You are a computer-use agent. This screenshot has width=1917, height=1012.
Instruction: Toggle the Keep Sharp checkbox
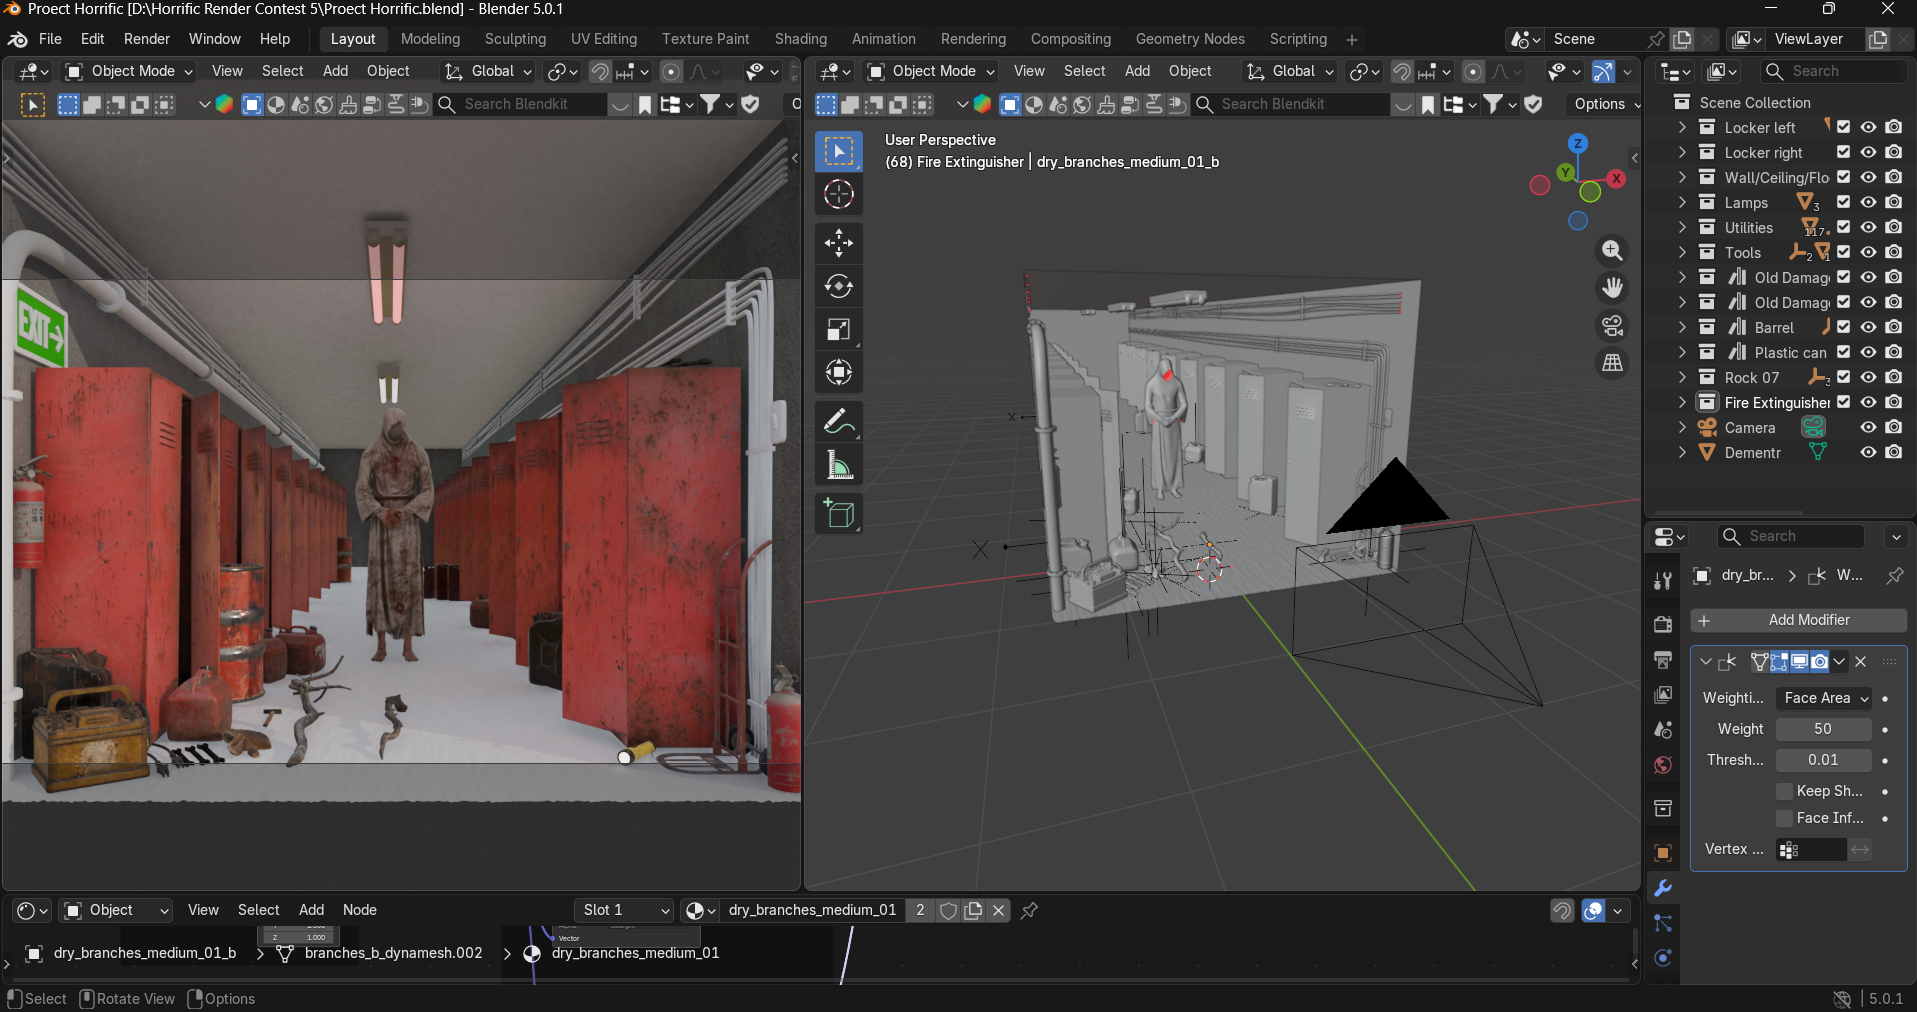tap(1784, 791)
